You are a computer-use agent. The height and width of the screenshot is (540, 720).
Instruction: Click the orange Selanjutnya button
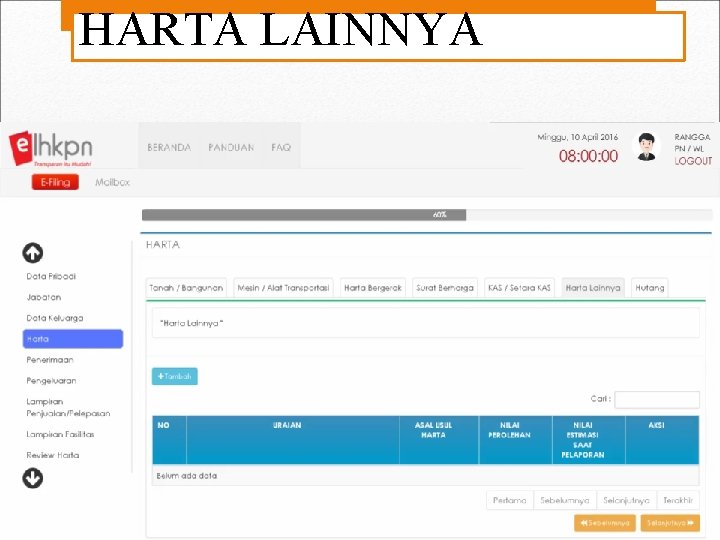670,523
